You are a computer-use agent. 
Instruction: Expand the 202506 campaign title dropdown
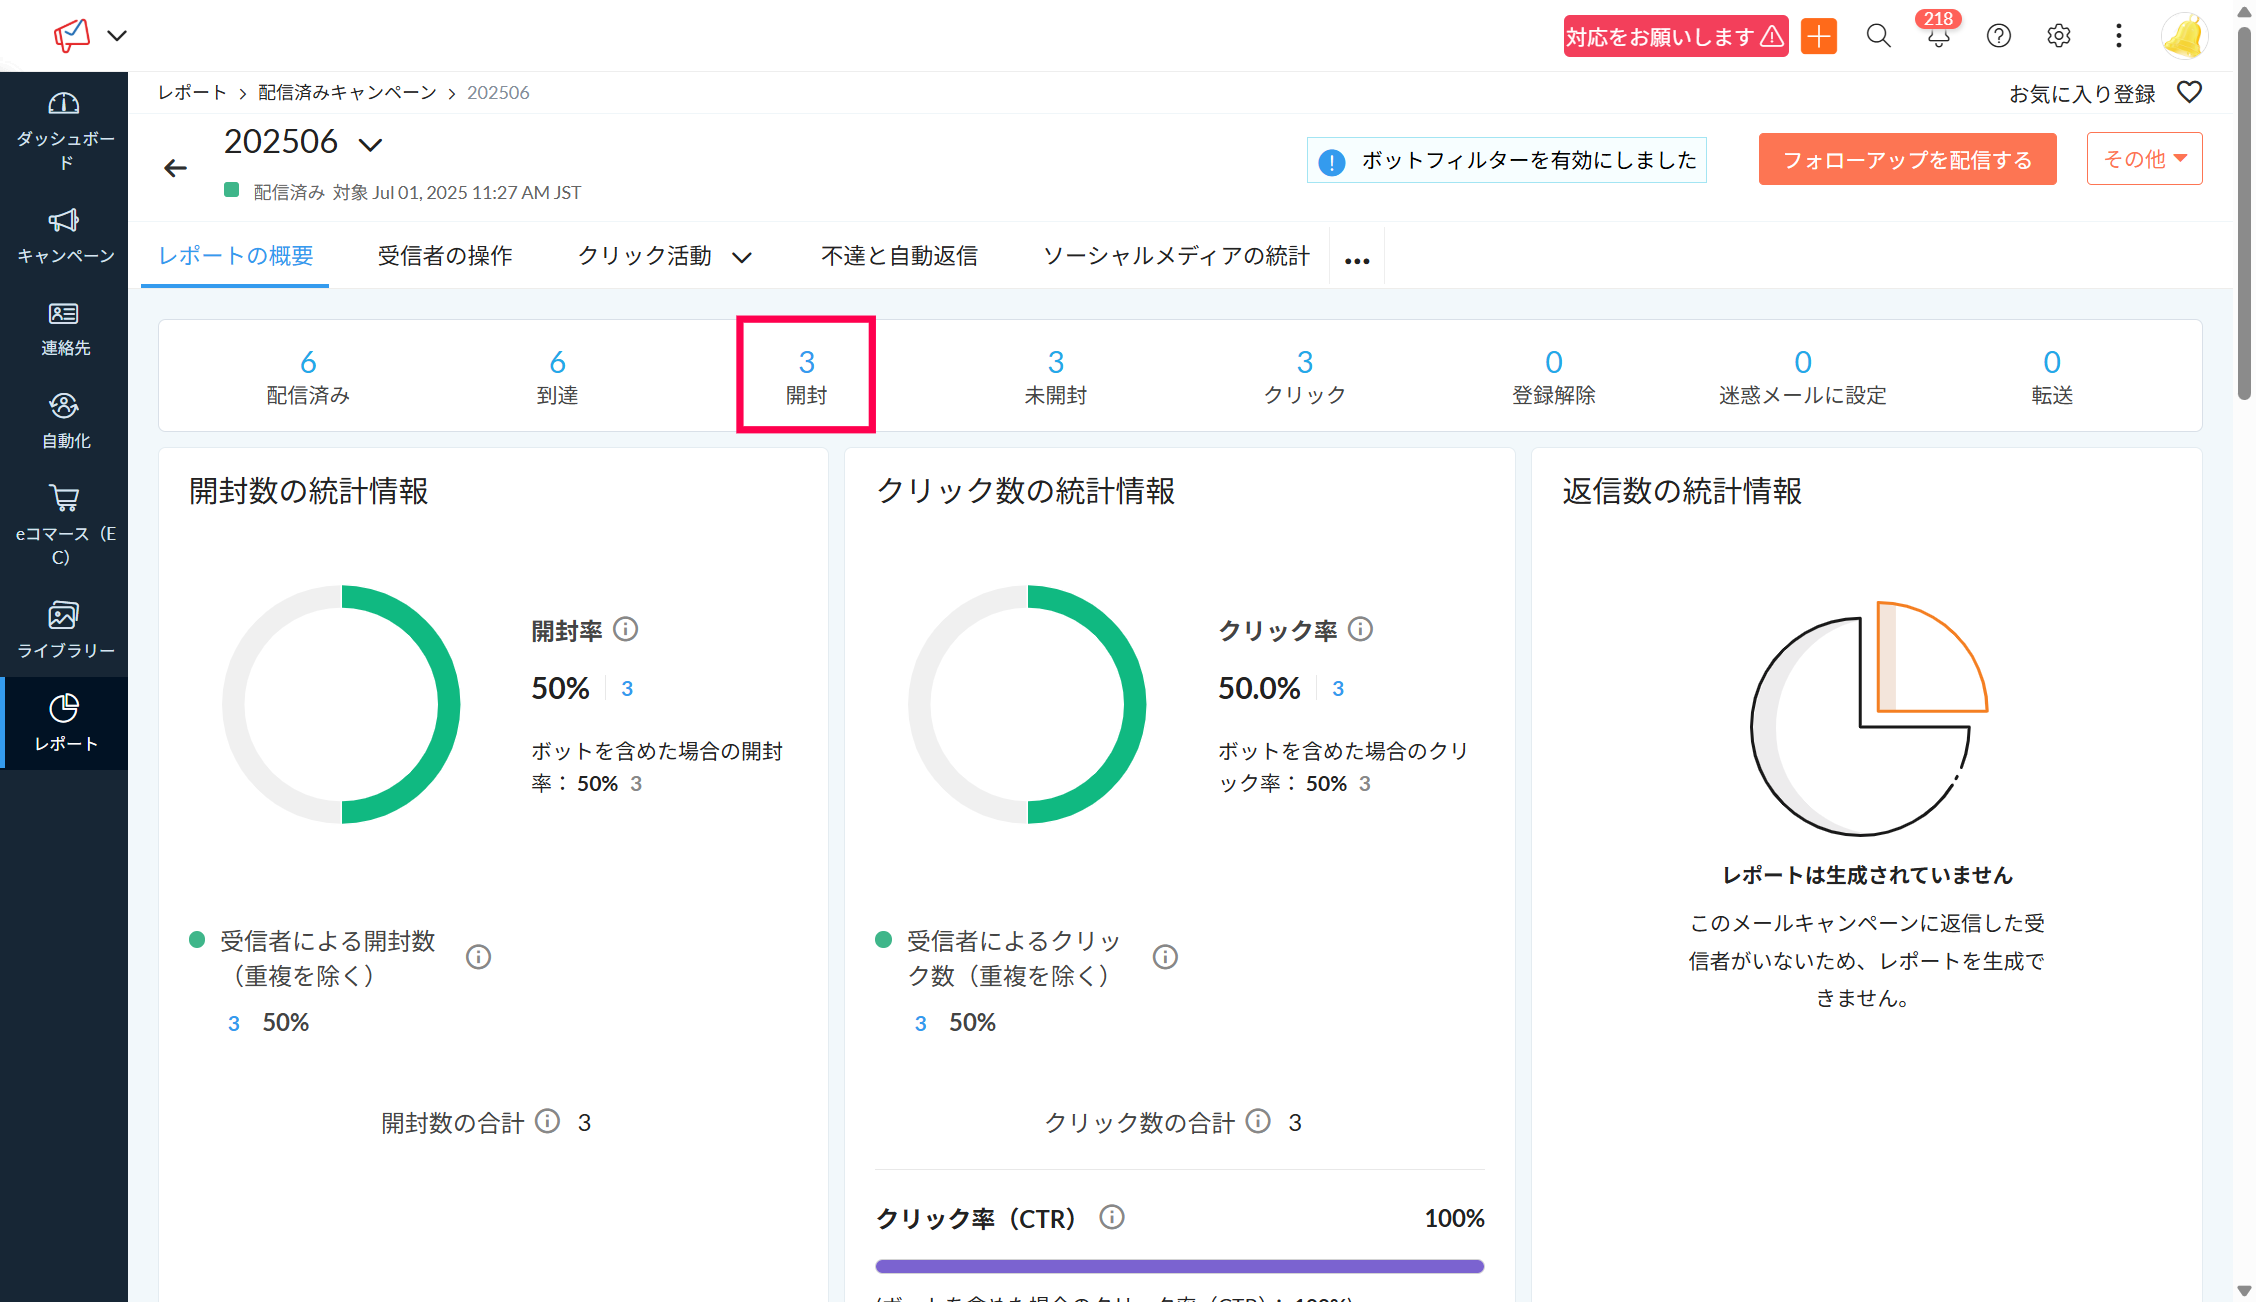[370, 145]
